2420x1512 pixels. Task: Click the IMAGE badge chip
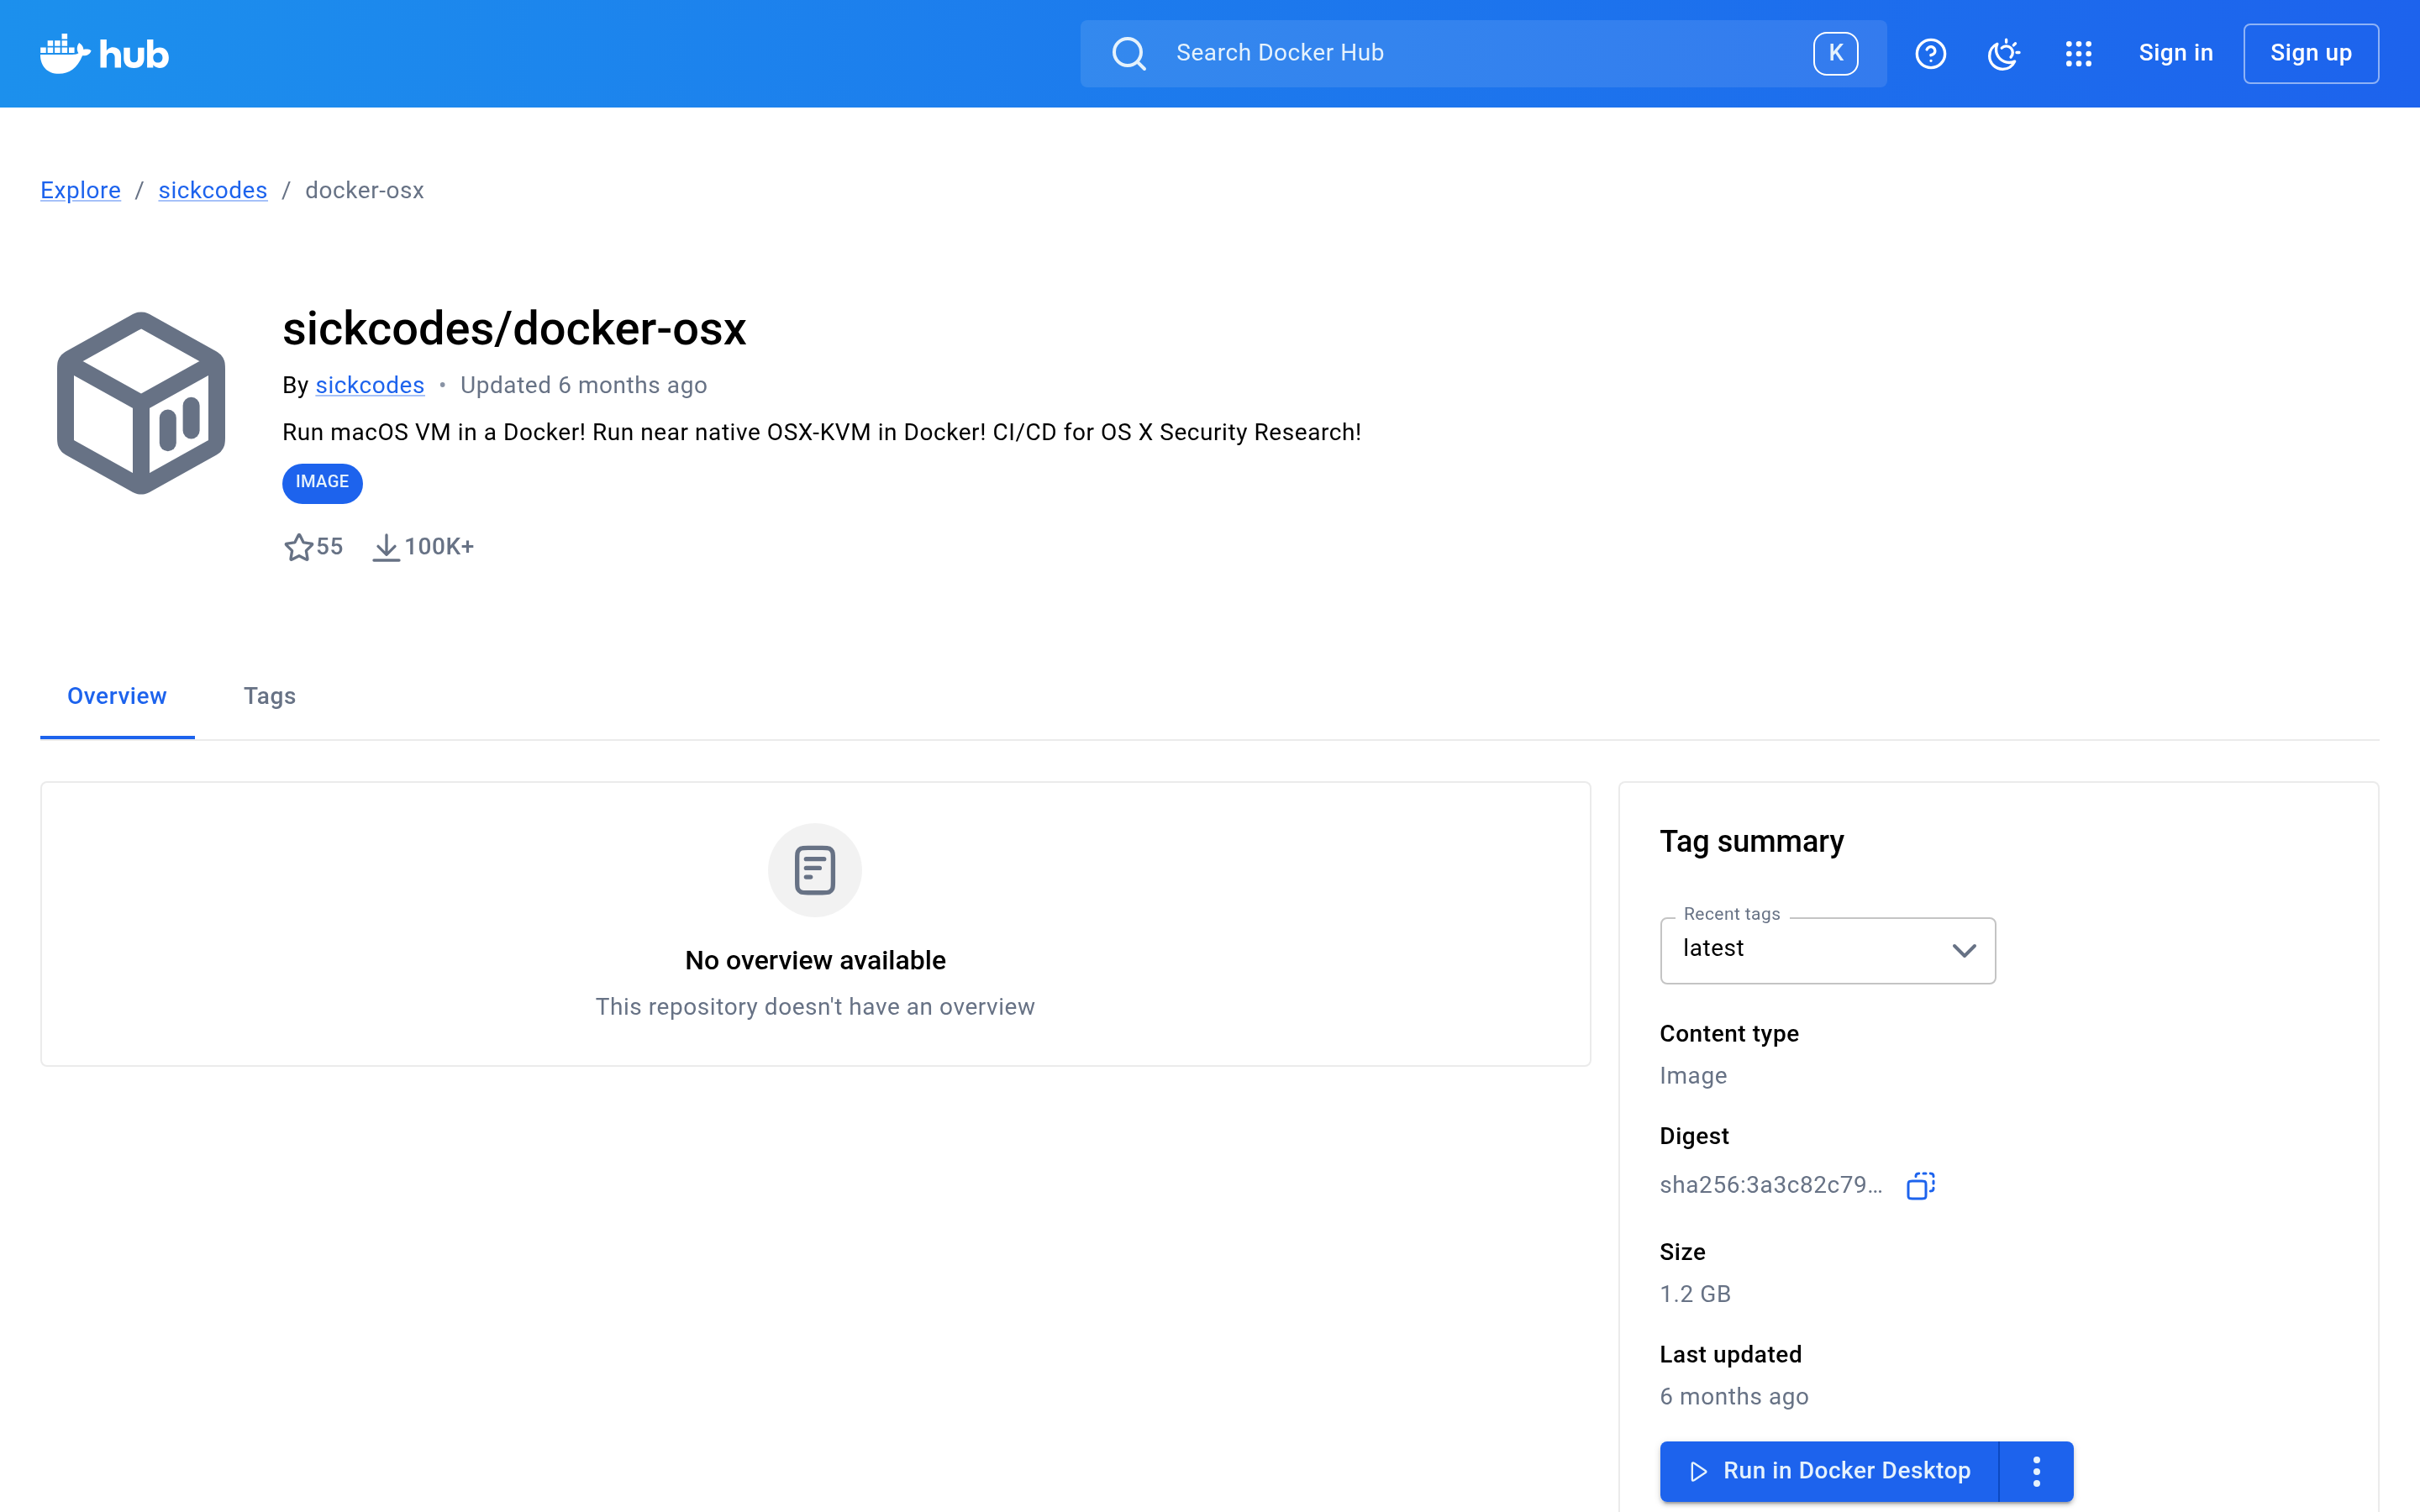tap(322, 482)
